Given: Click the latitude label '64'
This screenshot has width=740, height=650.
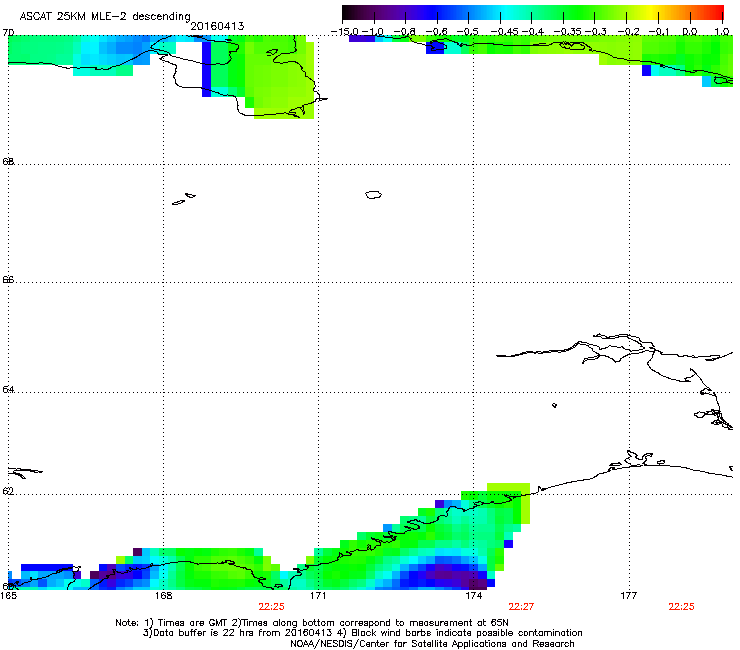Looking at the screenshot, I should coord(8,389).
